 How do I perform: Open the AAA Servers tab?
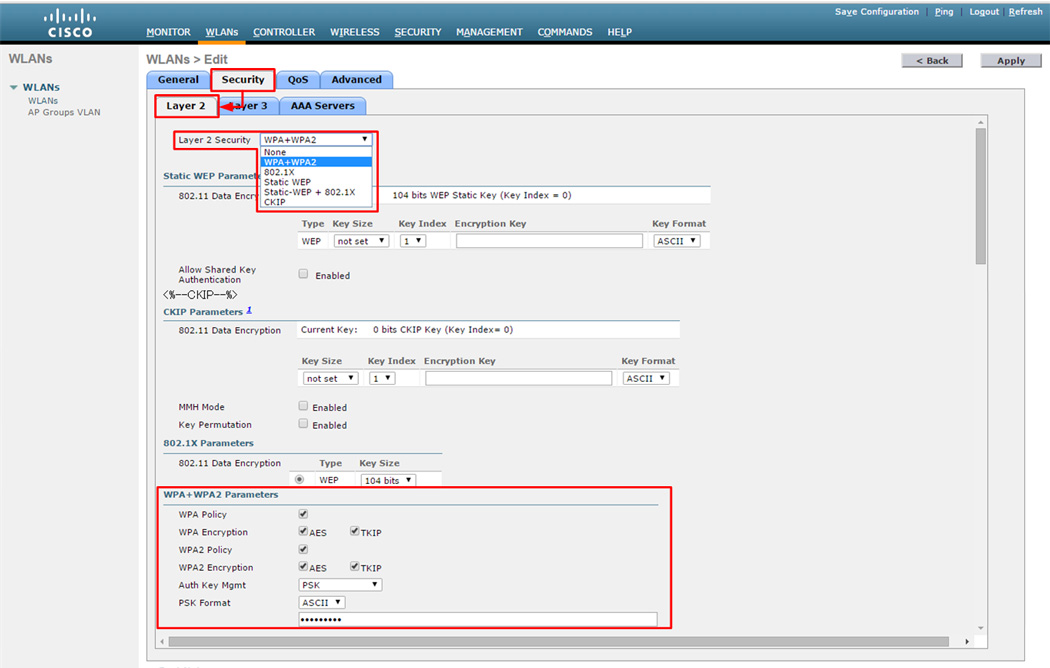(x=322, y=106)
